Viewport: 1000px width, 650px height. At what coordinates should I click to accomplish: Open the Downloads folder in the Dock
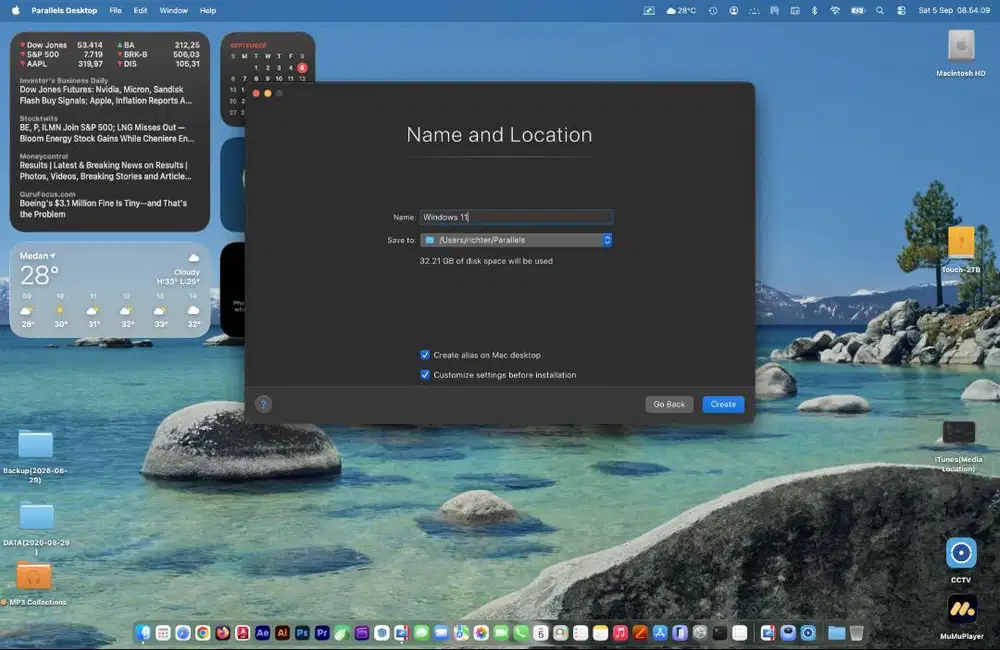click(x=836, y=633)
